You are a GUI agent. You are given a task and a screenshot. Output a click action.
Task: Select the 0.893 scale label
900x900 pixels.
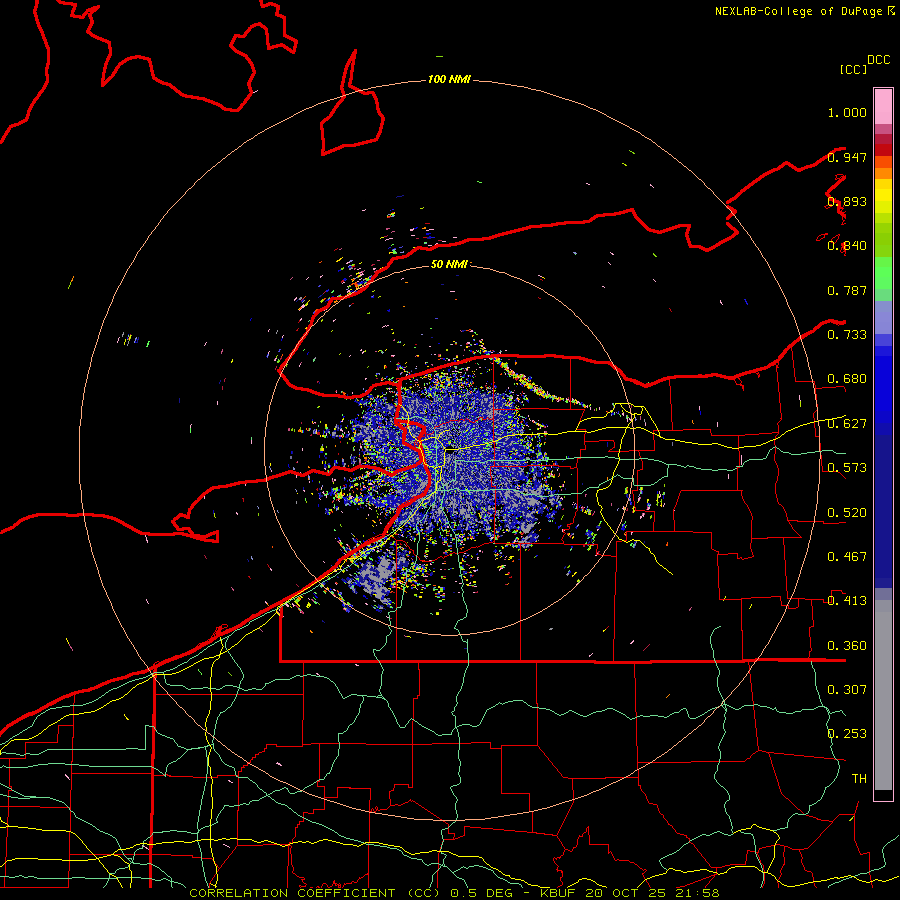click(x=847, y=201)
